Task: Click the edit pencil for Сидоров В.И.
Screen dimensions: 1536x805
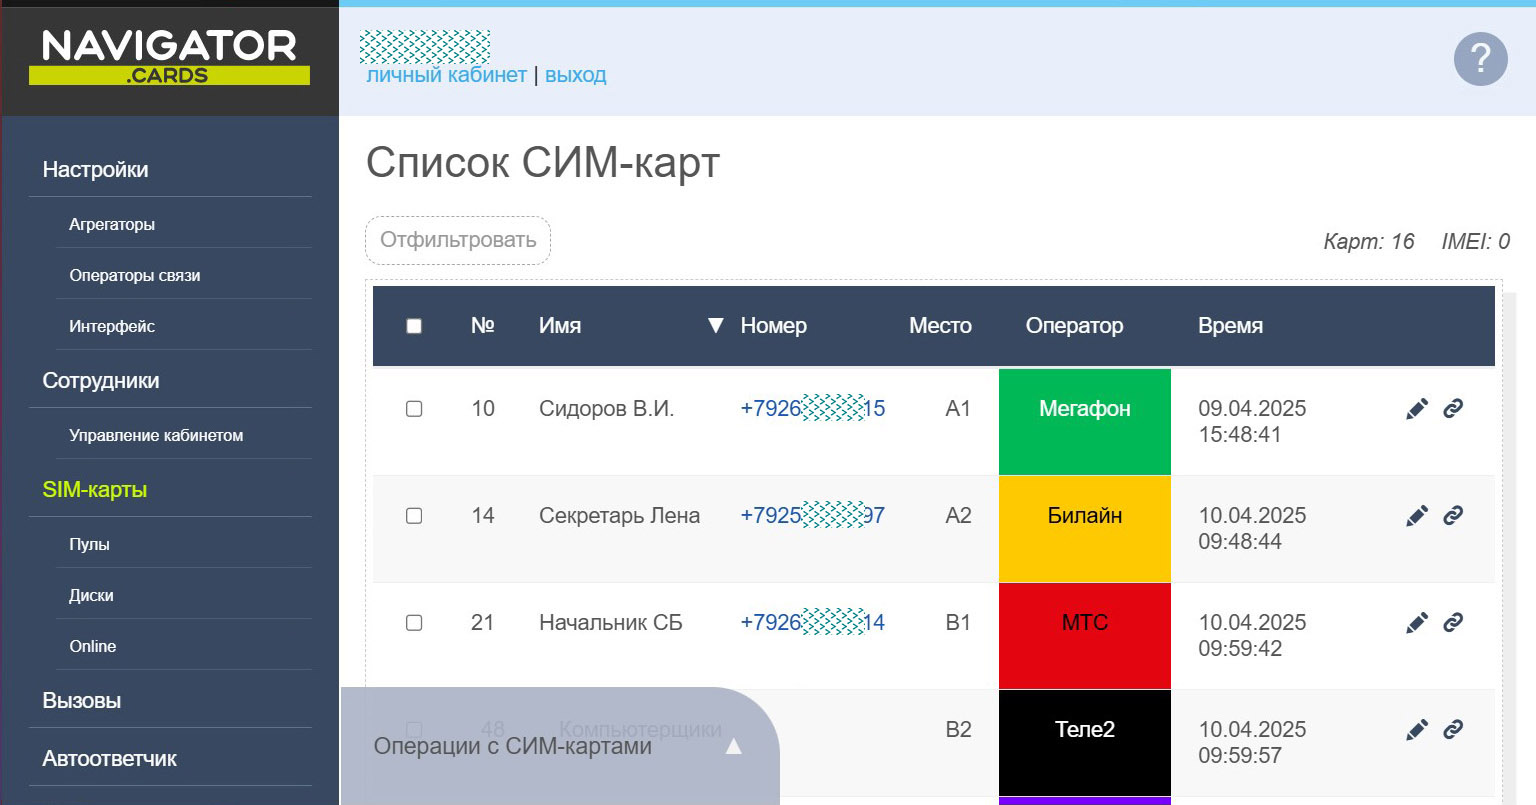Action: point(1417,409)
